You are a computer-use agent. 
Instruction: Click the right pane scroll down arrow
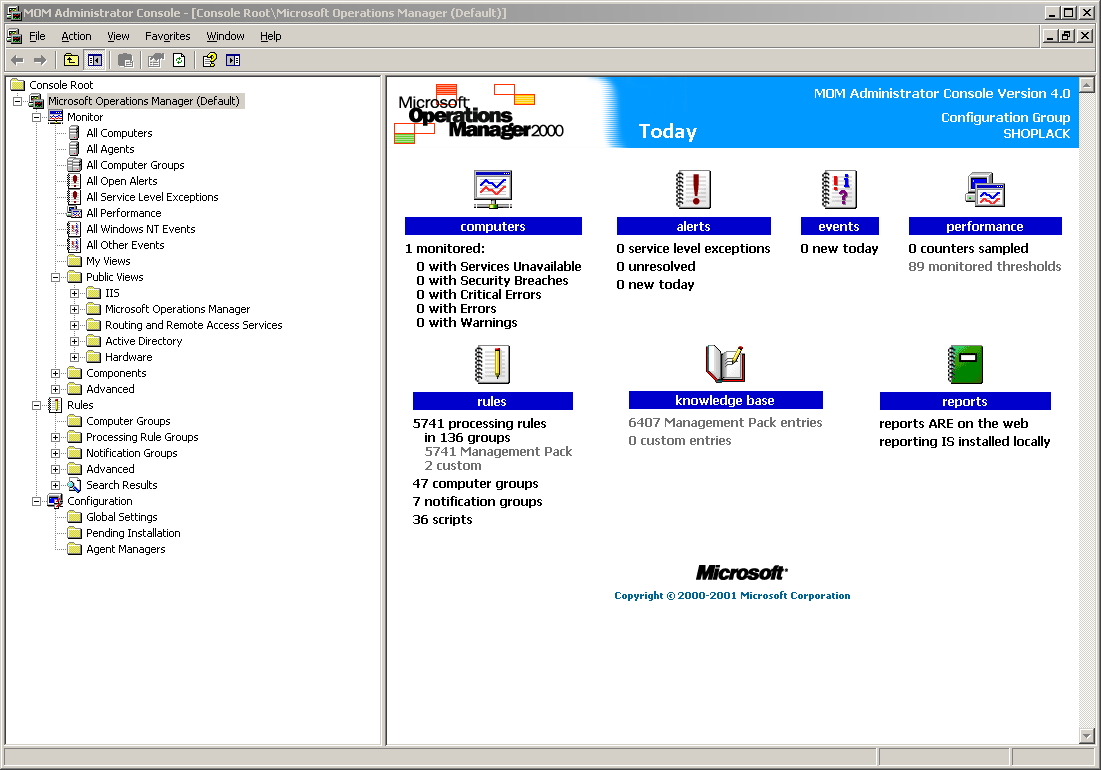[x=1087, y=736]
